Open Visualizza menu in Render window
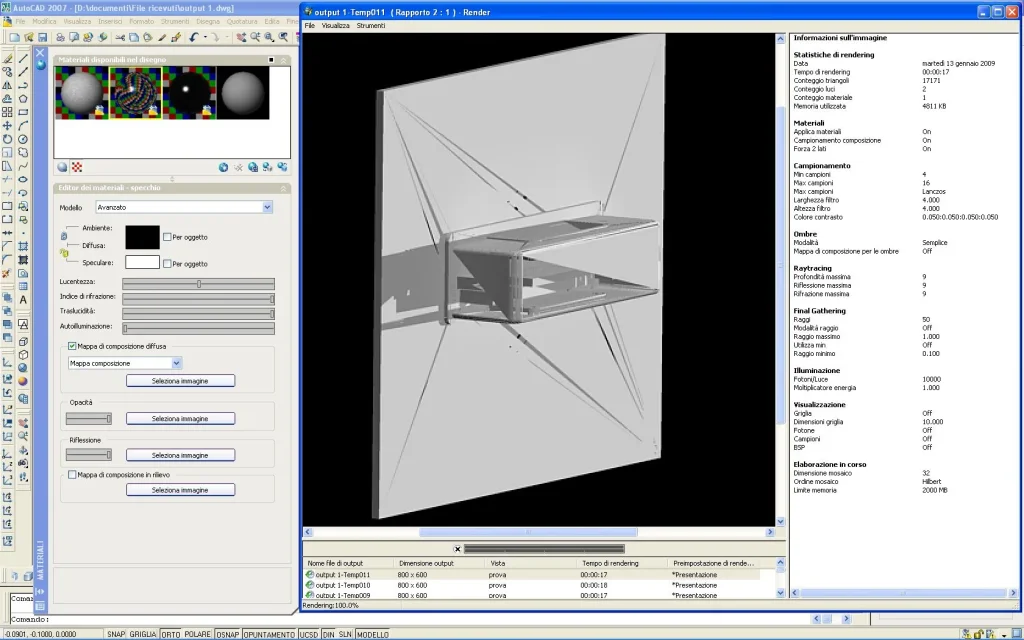This screenshot has height=640, width=1024. (x=335, y=25)
